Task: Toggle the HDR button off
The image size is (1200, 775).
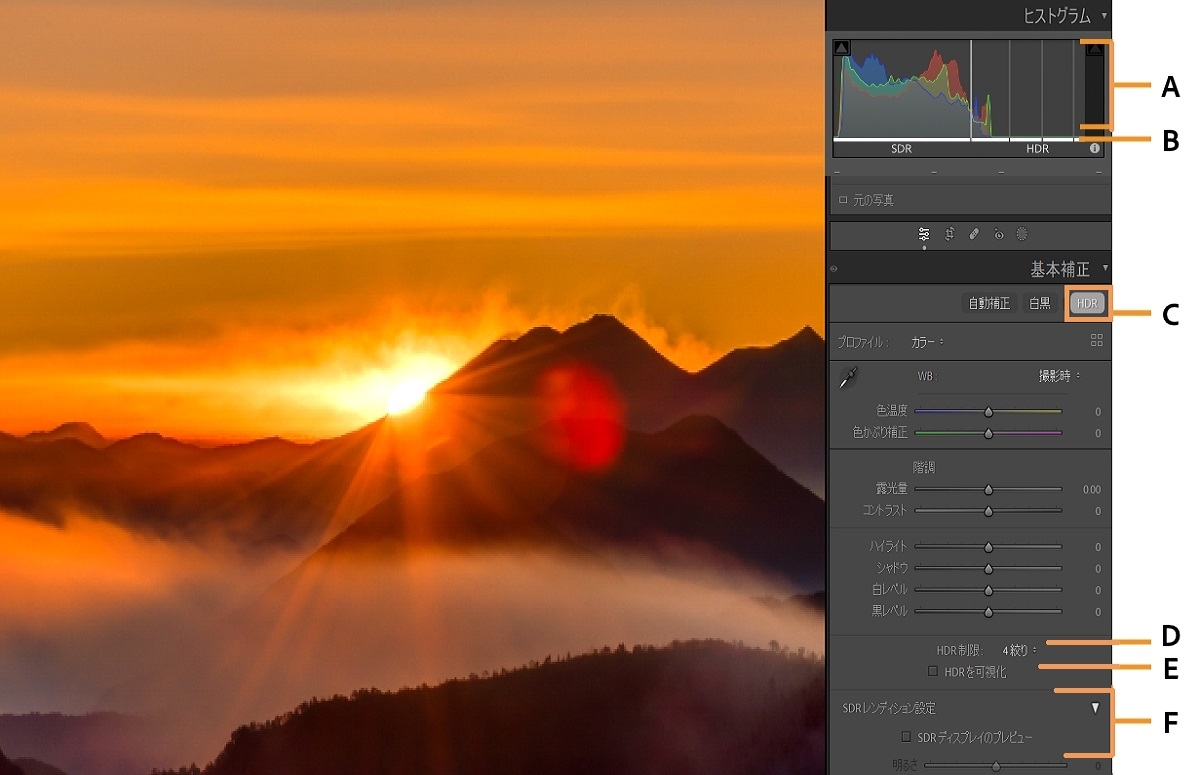Action: tap(1087, 303)
